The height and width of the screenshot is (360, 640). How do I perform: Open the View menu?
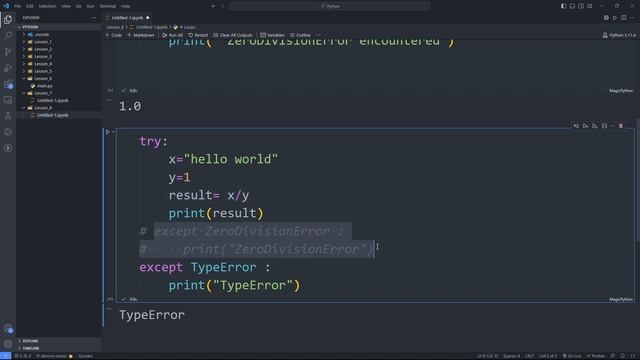[66, 6]
